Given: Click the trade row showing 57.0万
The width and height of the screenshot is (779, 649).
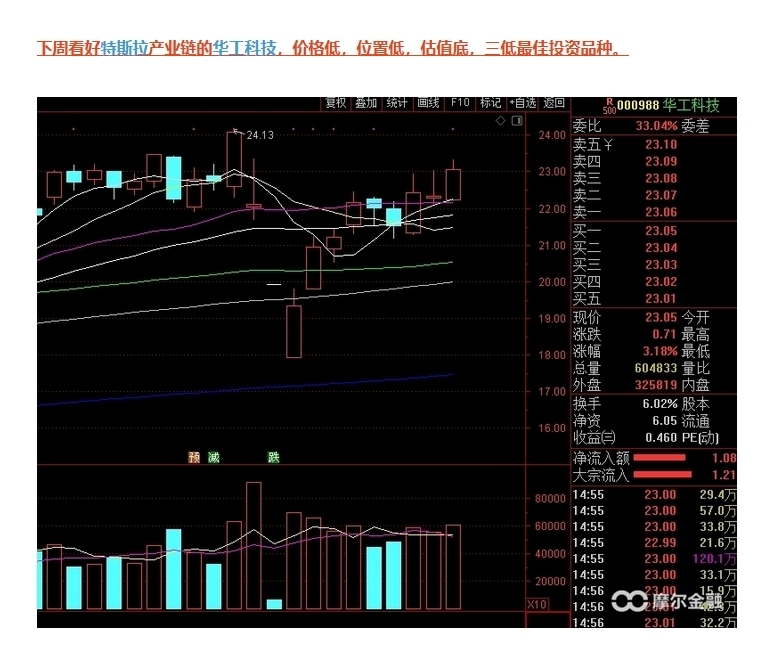Looking at the screenshot, I should [x=654, y=511].
